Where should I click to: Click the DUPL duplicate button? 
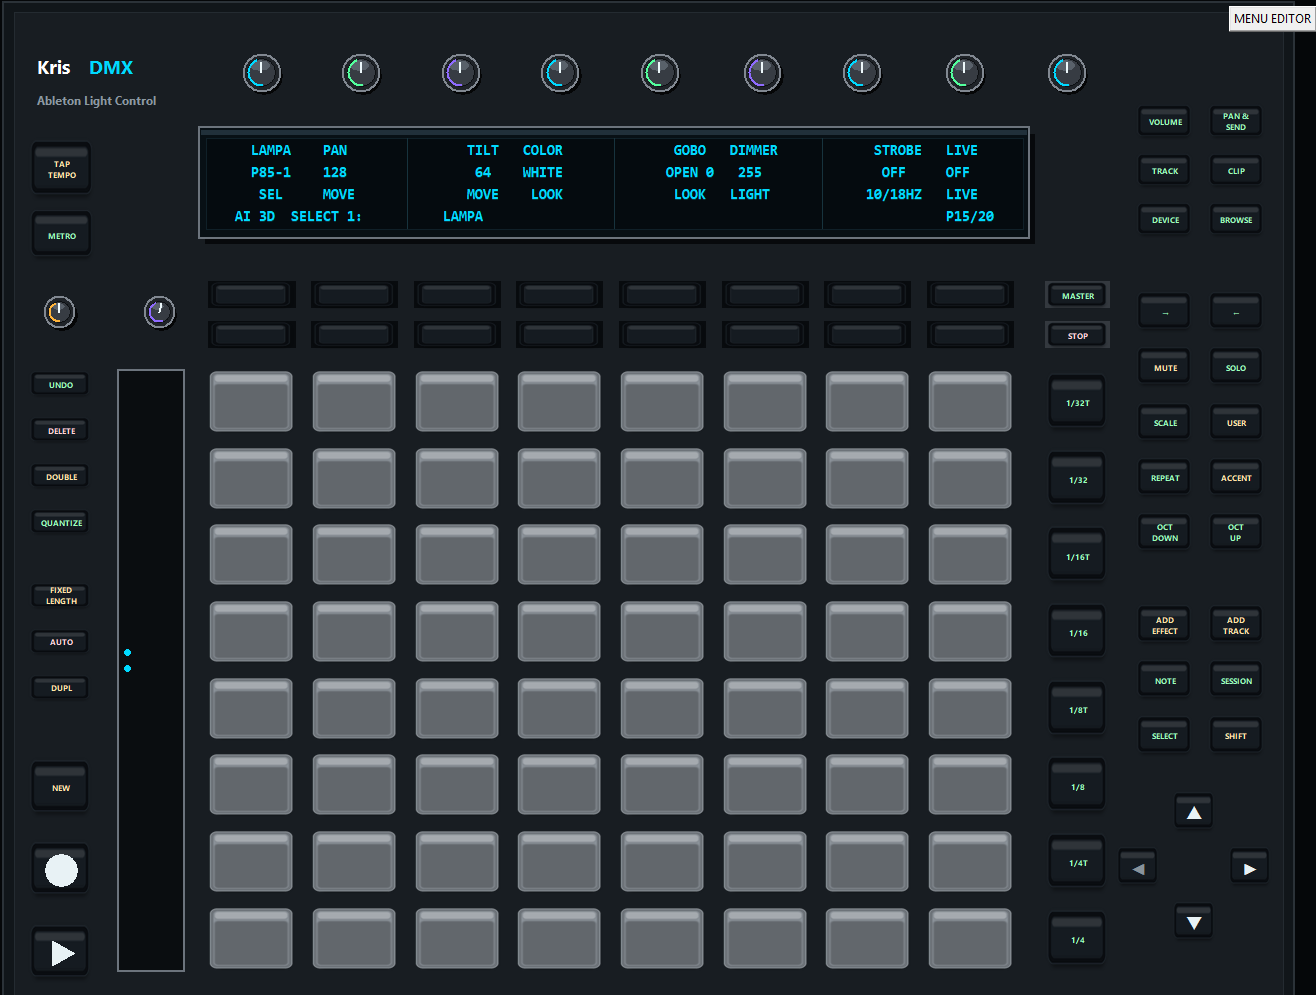point(61,688)
